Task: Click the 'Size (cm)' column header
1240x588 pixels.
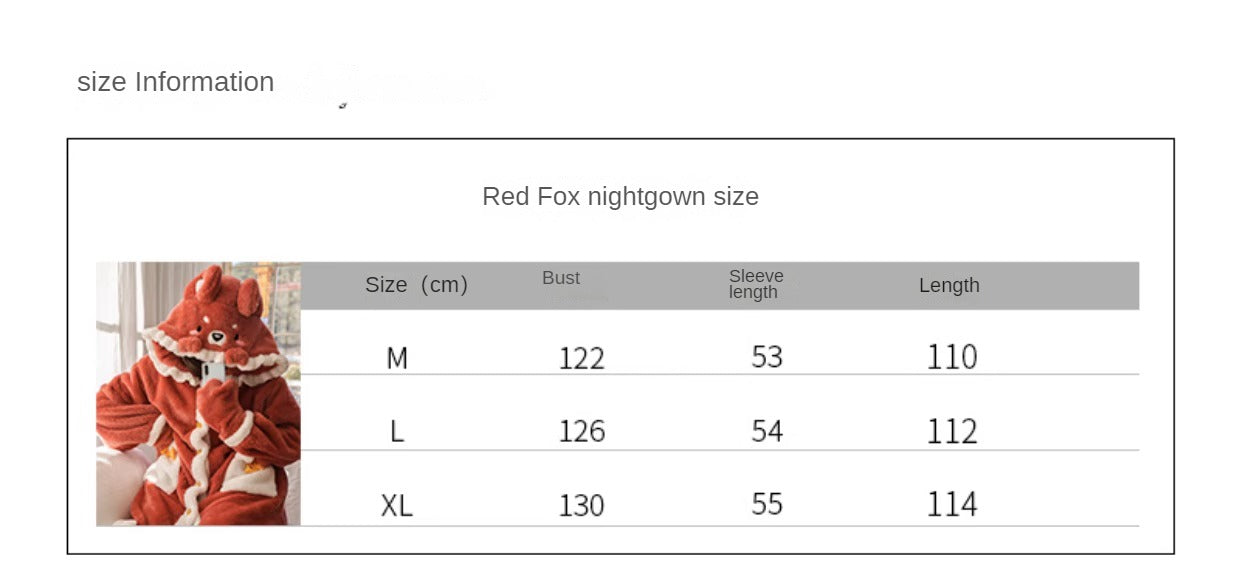Action: 416,285
